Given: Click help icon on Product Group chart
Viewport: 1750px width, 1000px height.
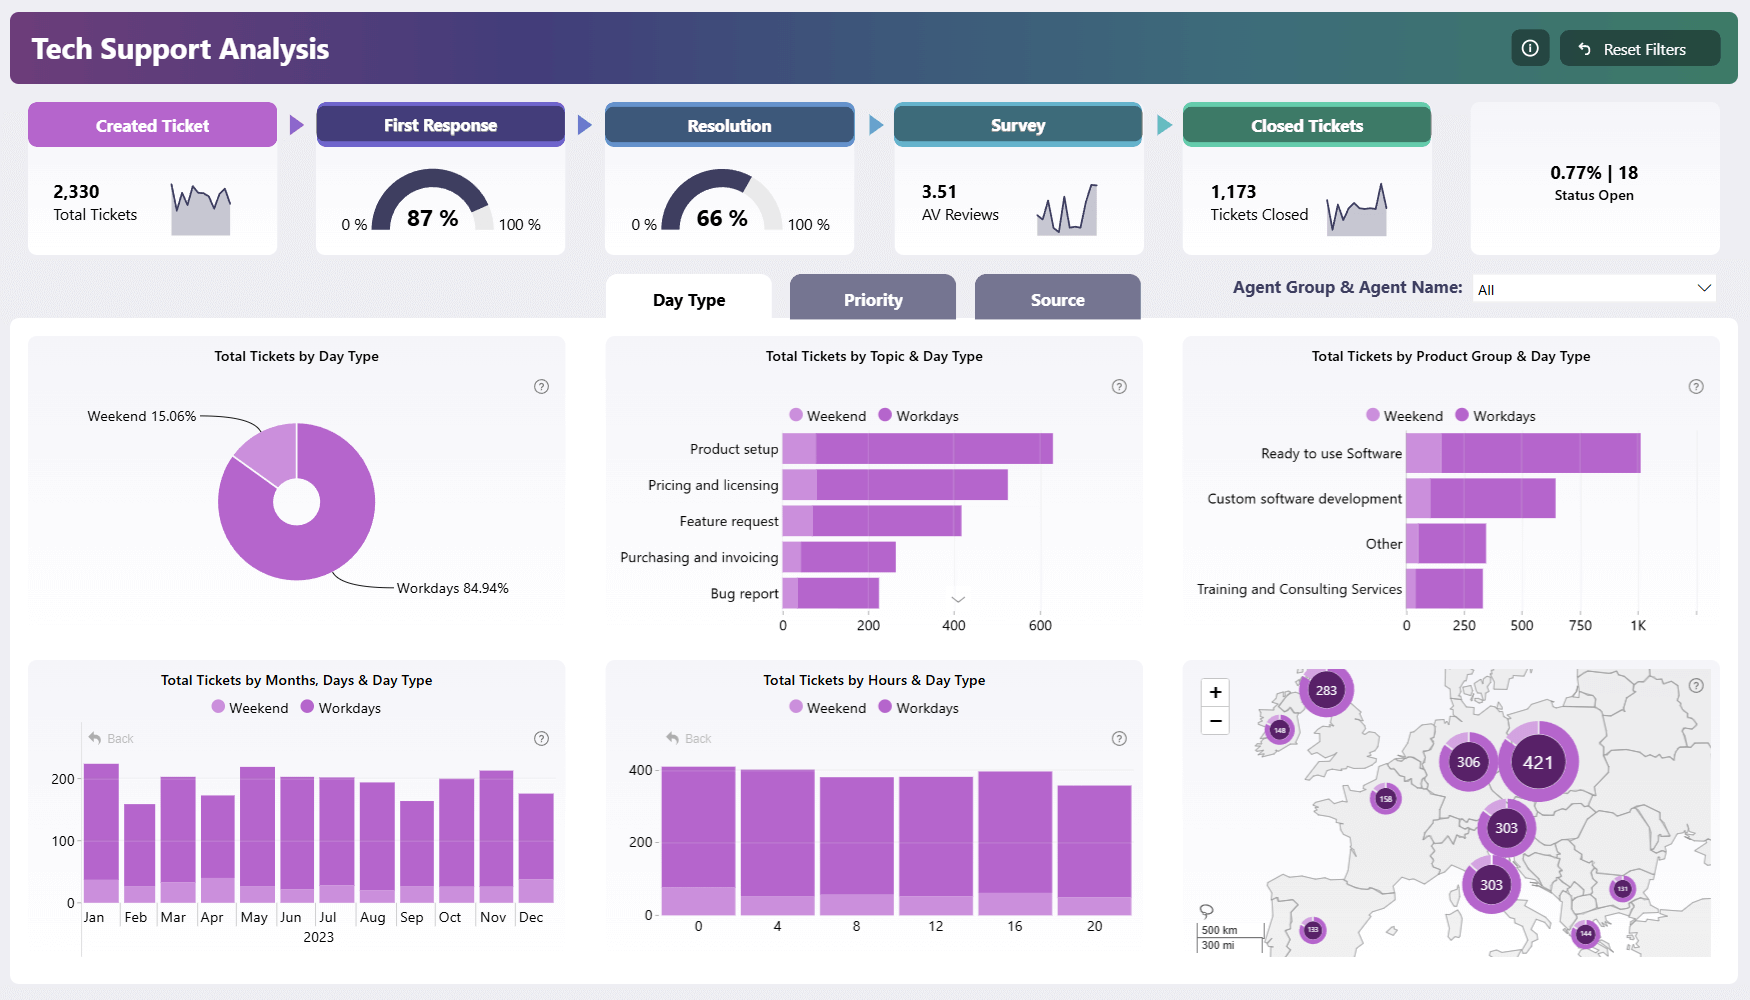Looking at the screenshot, I should [1695, 386].
